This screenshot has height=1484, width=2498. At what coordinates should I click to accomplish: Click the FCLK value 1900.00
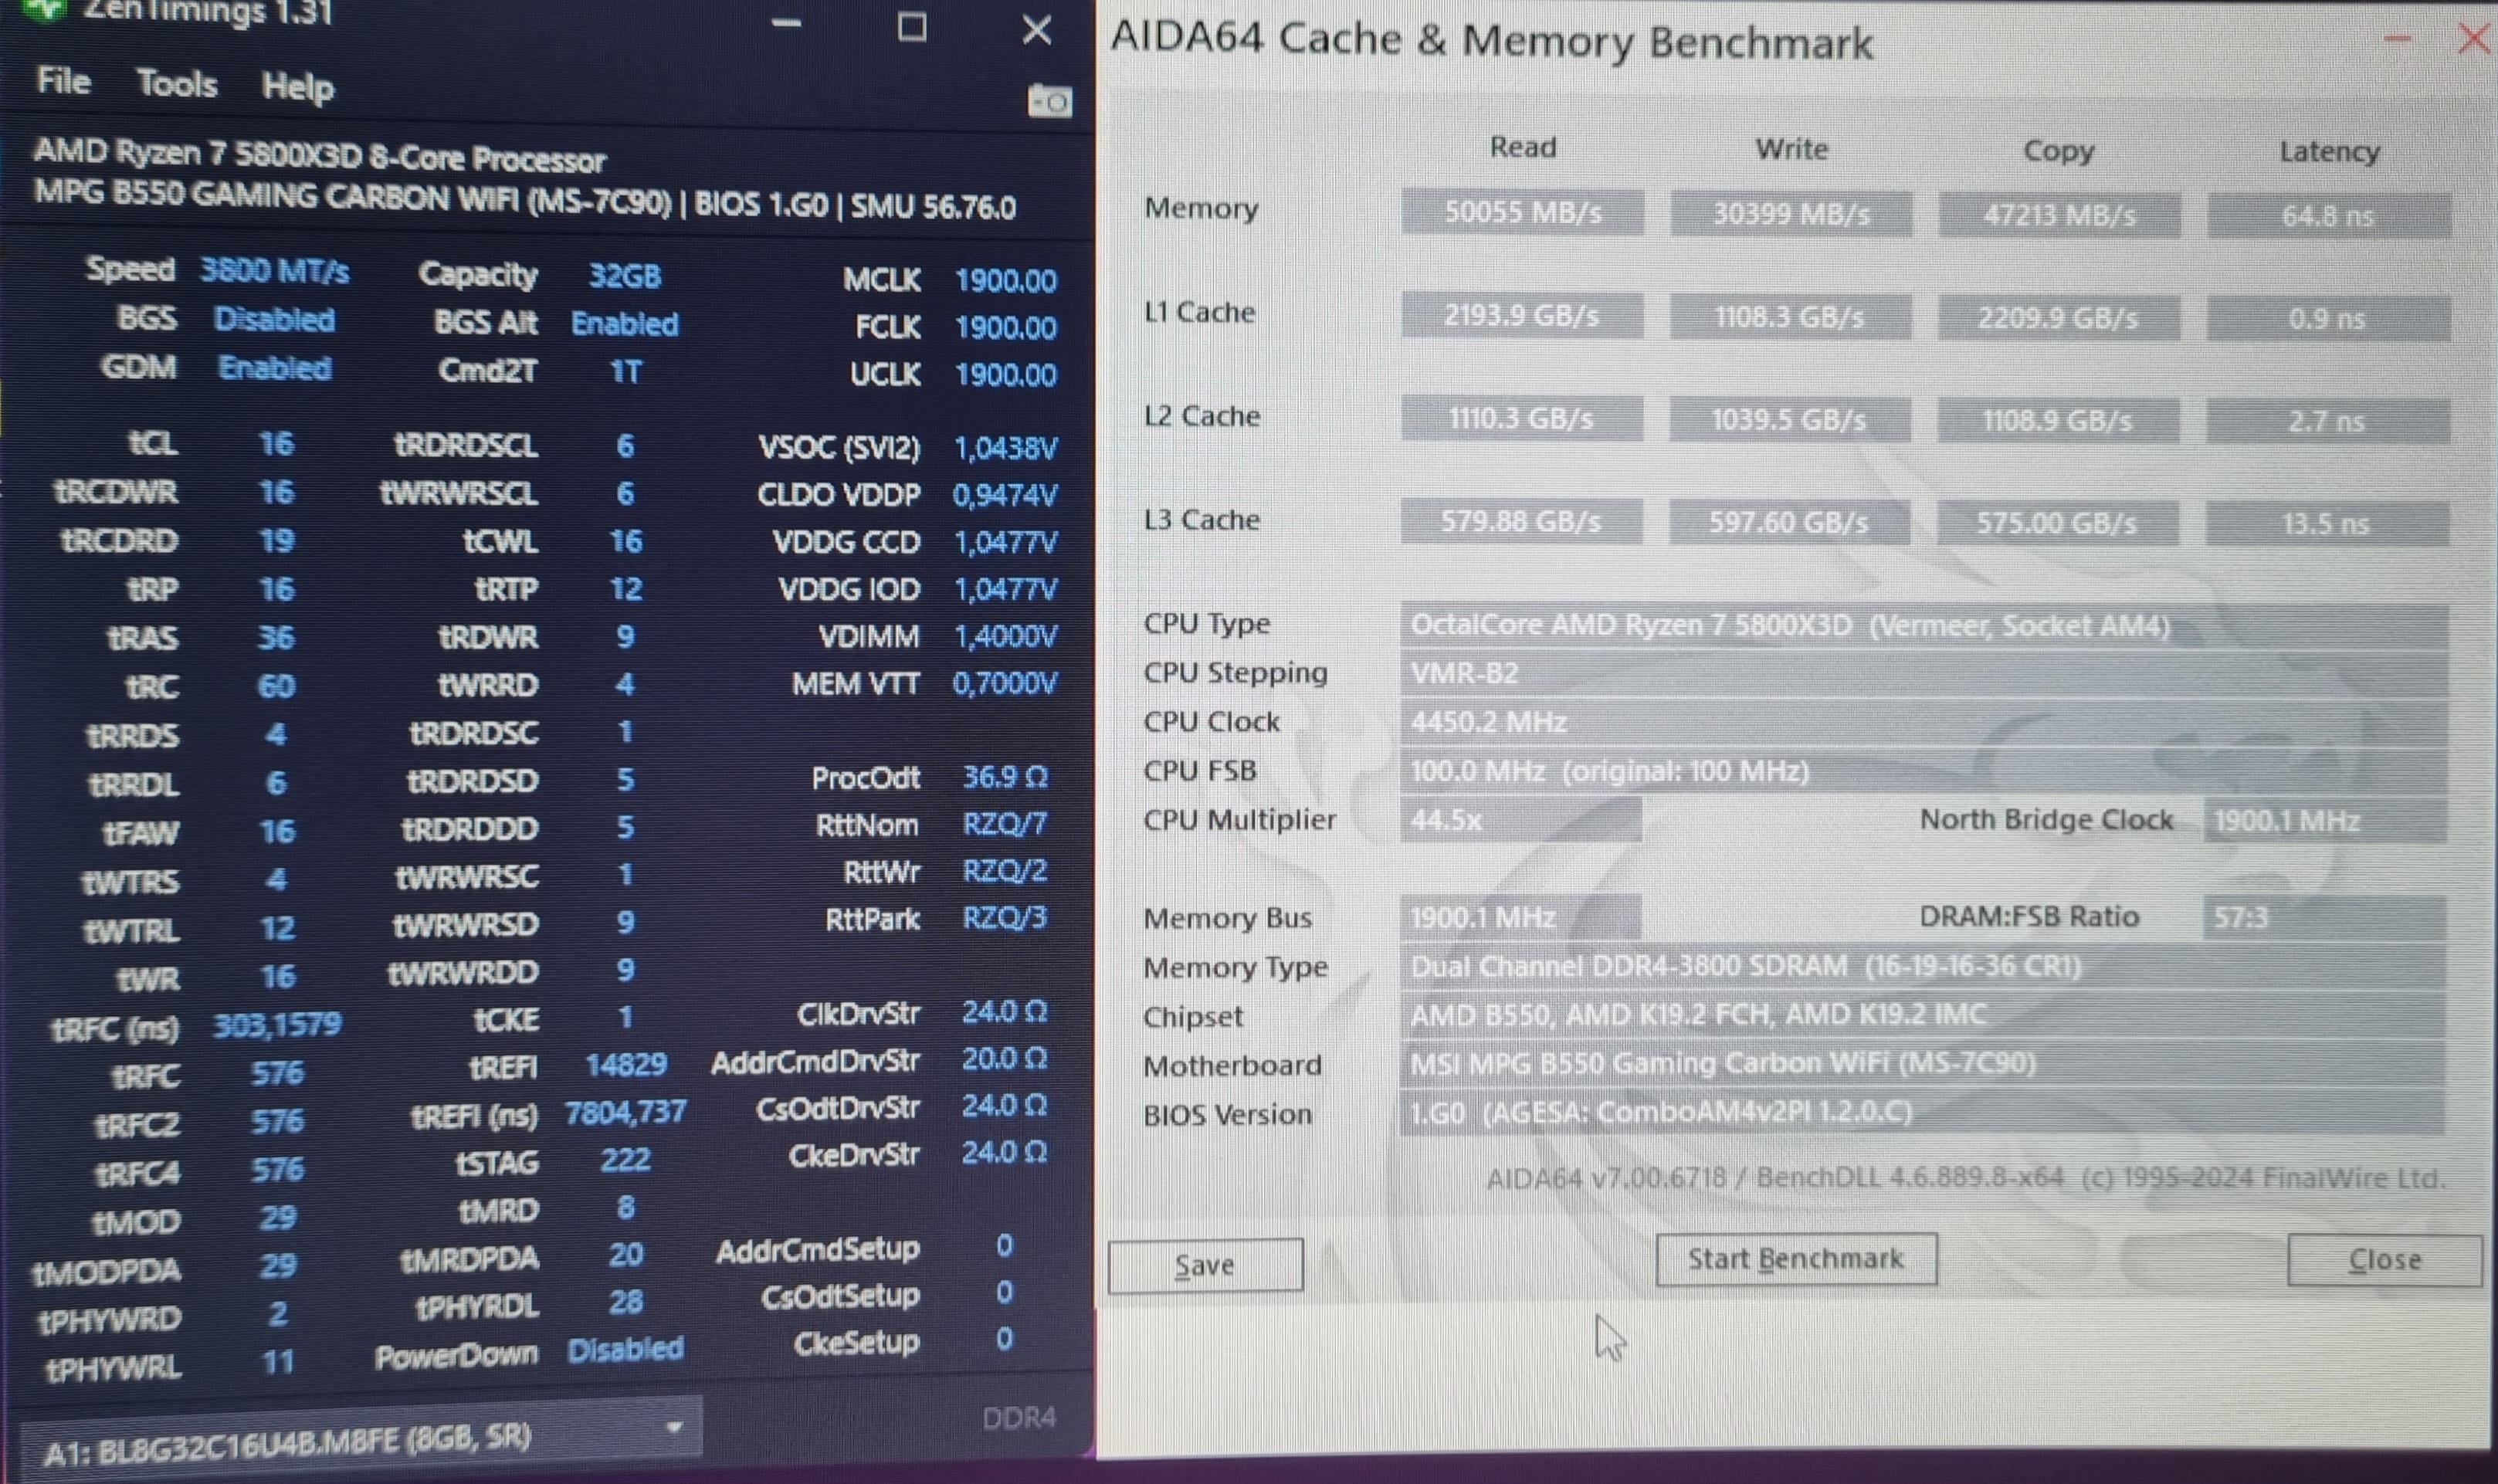1005,328
